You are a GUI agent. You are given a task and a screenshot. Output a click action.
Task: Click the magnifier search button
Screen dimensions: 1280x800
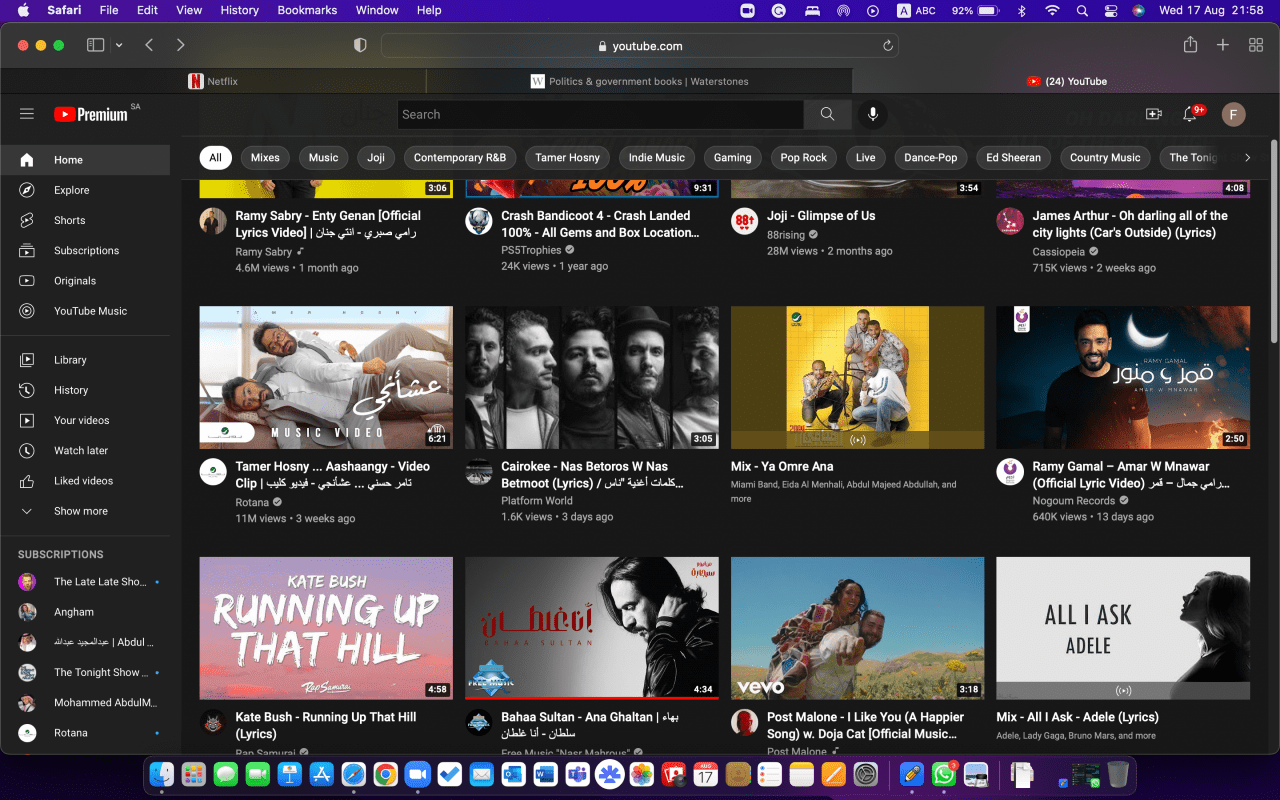coord(827,114)
